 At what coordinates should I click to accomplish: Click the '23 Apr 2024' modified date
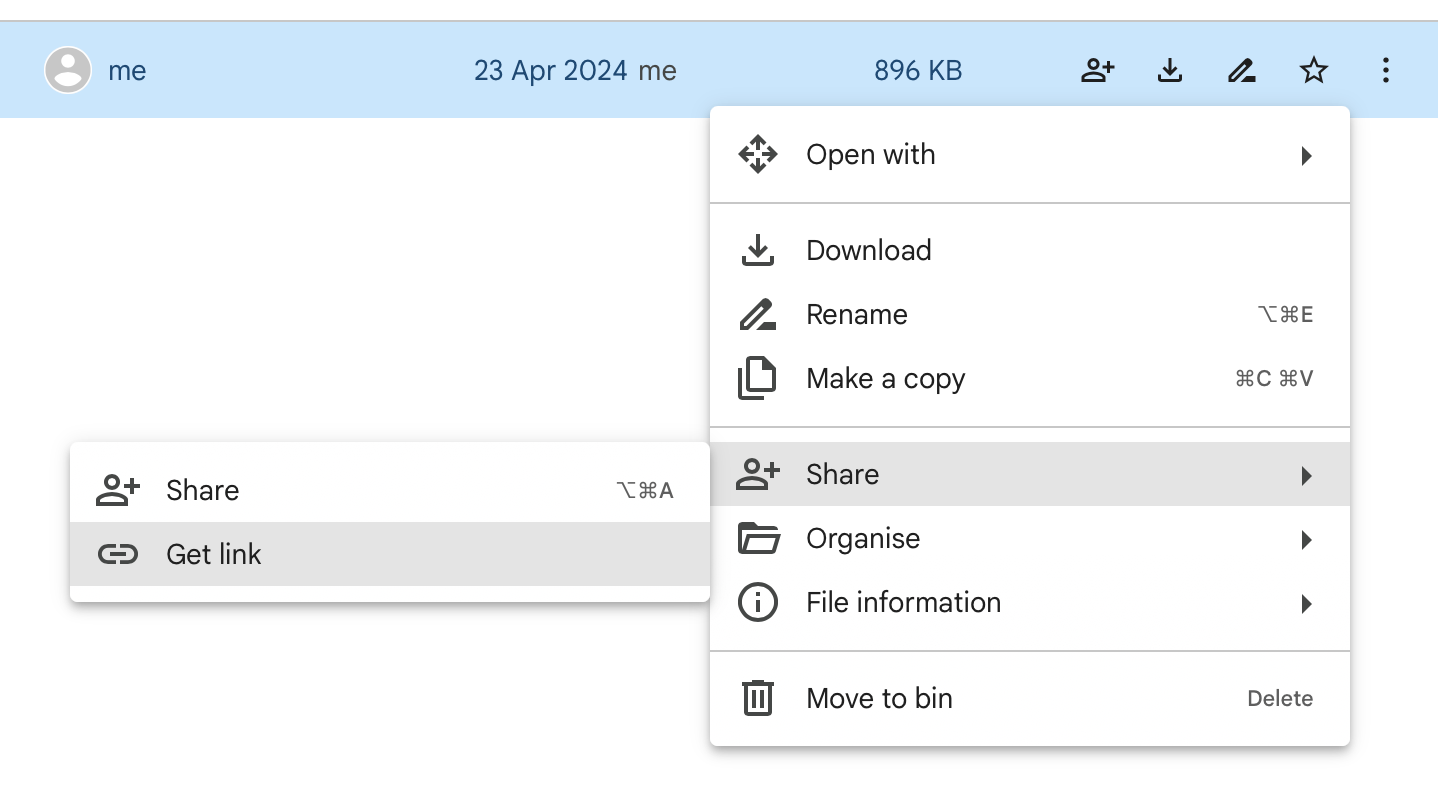(x=551, y=71)
